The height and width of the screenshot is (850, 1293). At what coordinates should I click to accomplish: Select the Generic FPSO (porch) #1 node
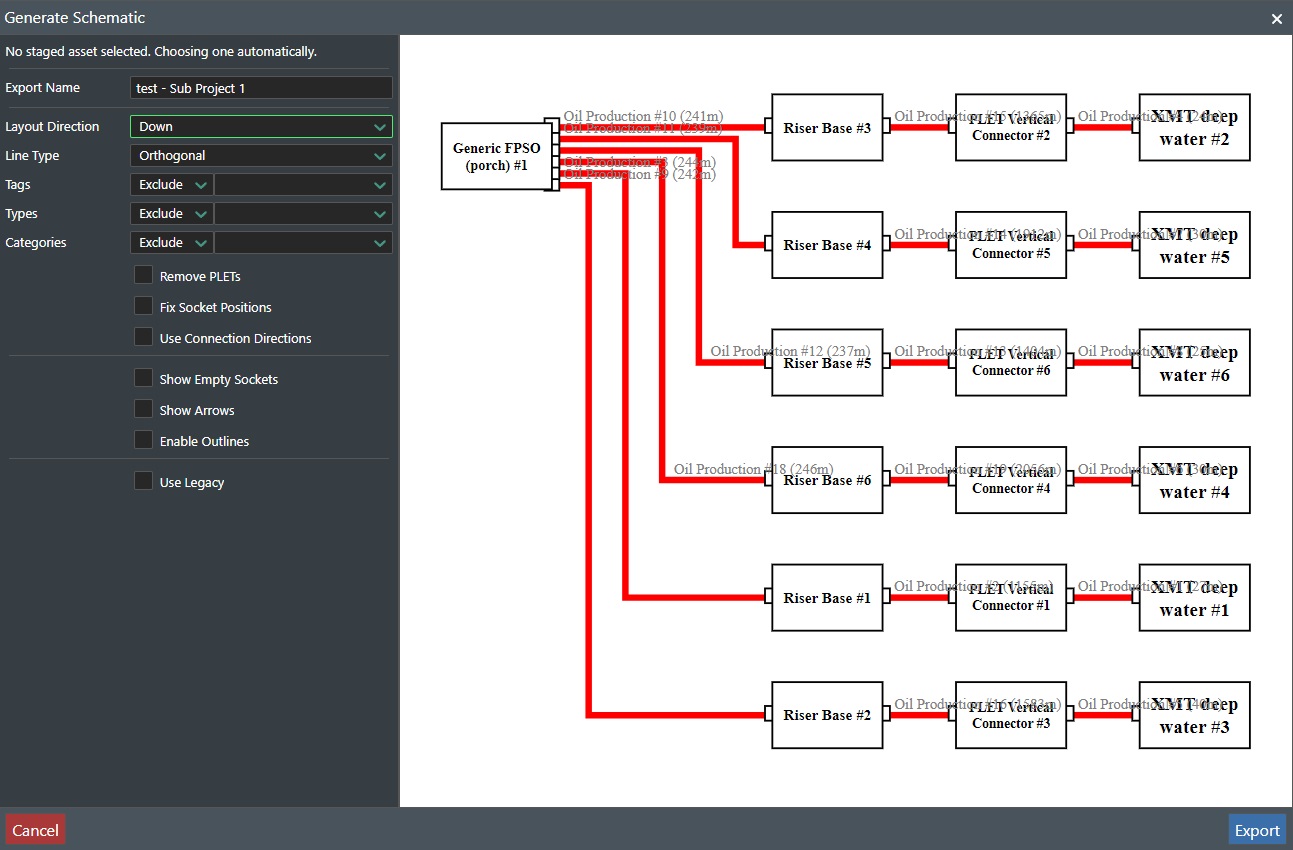point(497,156)
